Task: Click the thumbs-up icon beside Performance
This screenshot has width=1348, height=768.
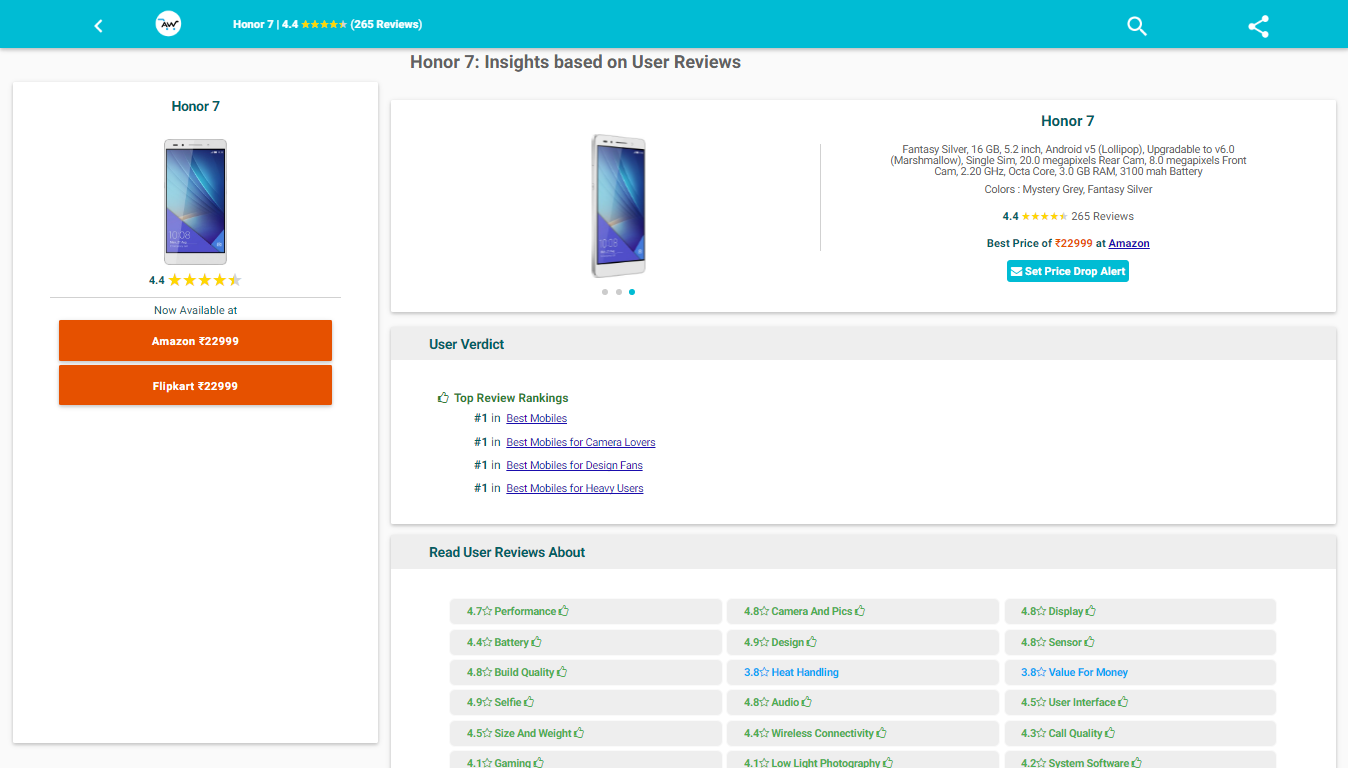Action: (x=564, y=611)
